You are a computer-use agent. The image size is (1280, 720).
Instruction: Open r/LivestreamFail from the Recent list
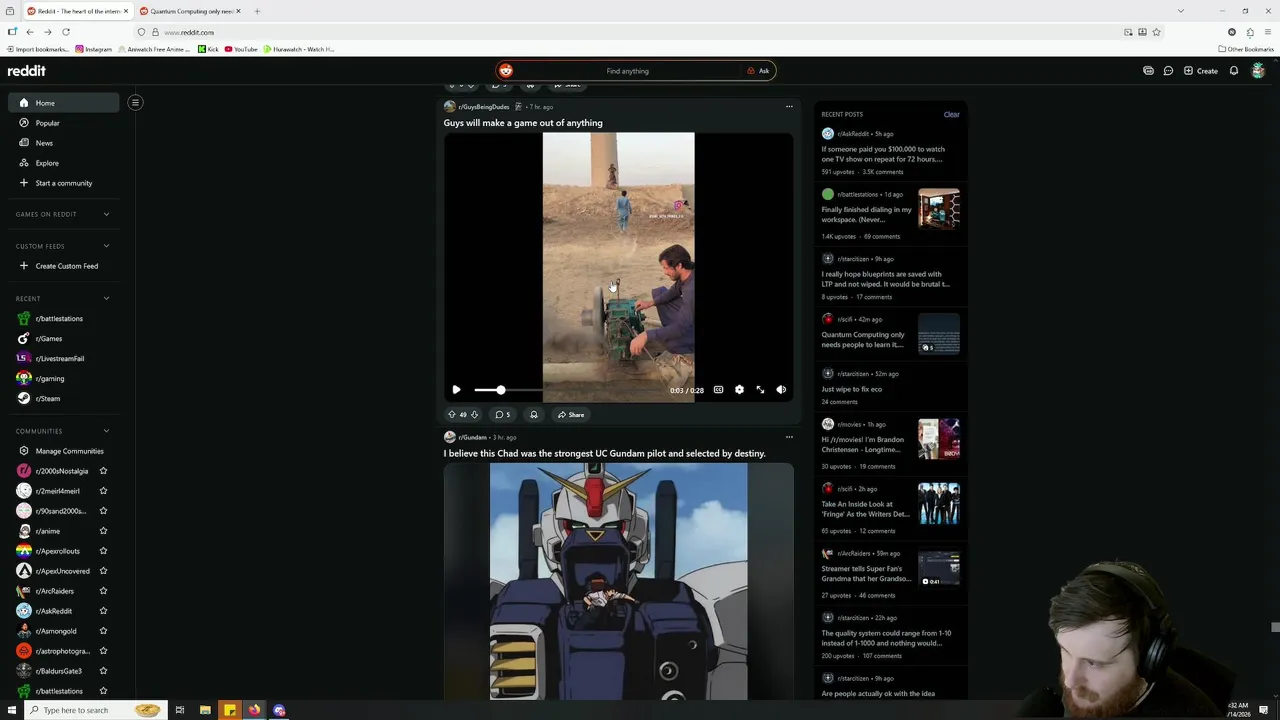[x=64, y=358]
